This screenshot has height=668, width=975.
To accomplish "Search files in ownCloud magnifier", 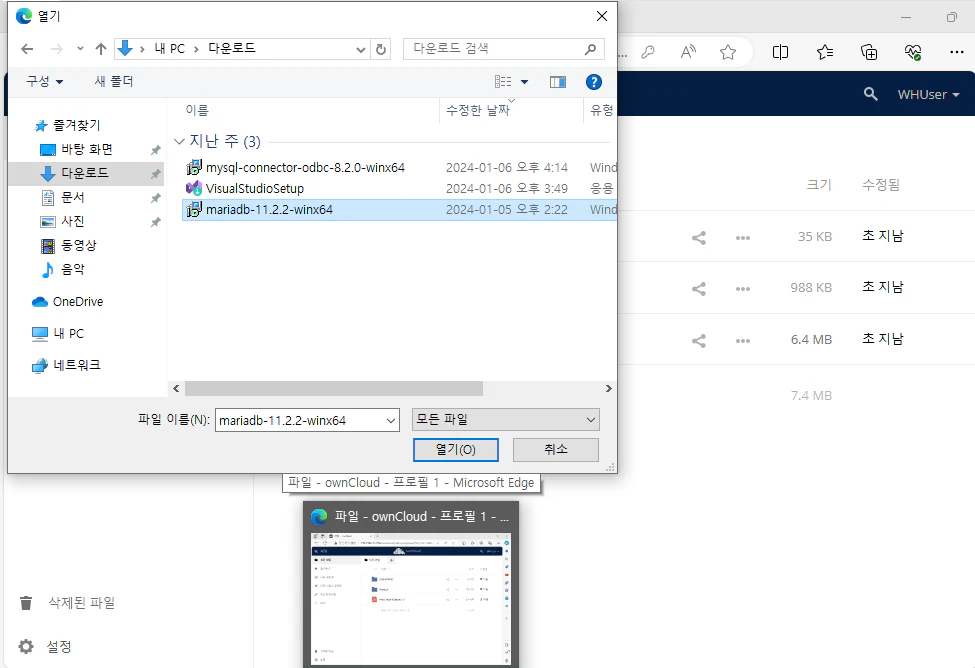I will coord(871,95).
